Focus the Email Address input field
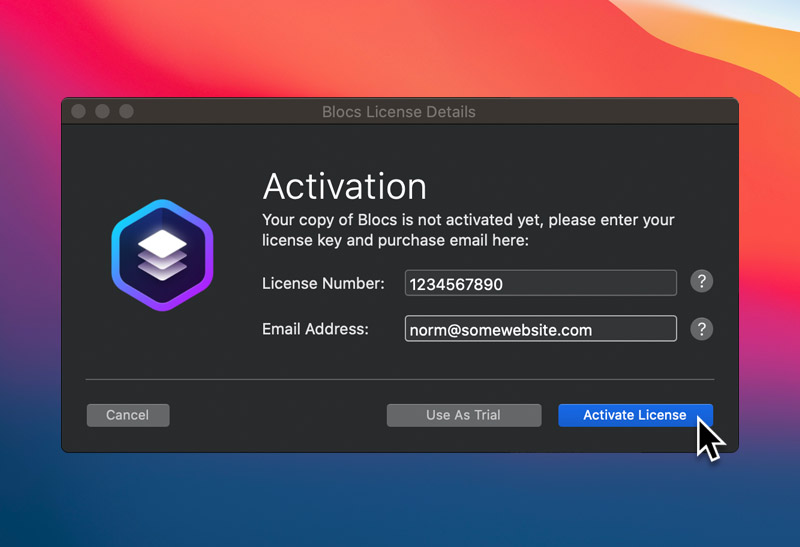The height and width of the screenshot is (547, 800). click(541, 329)
